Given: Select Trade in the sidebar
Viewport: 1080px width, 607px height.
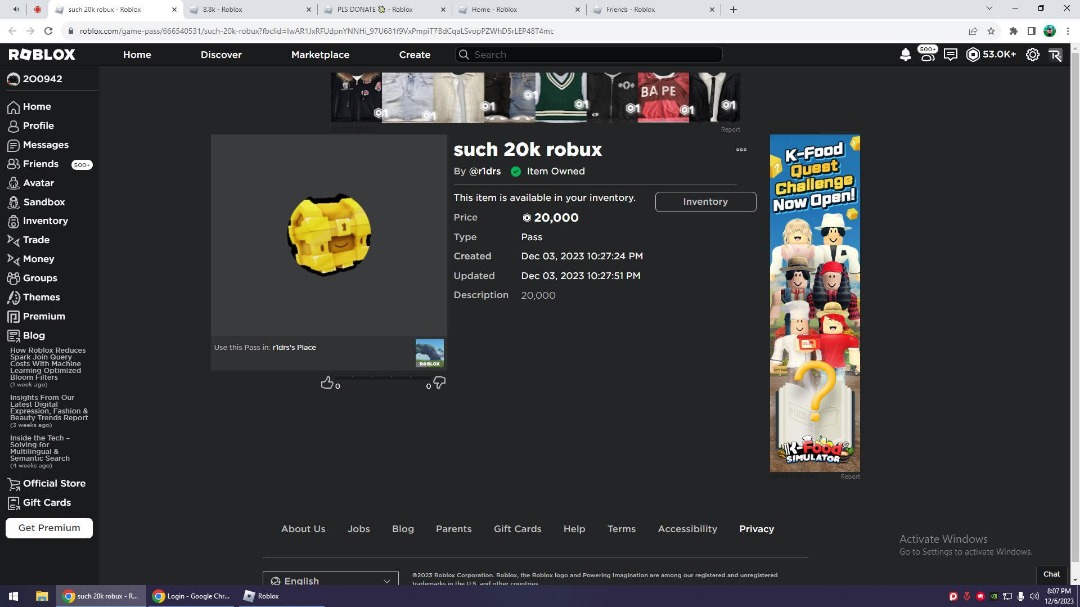Looking at the screenshot, I should click(37, 239).
